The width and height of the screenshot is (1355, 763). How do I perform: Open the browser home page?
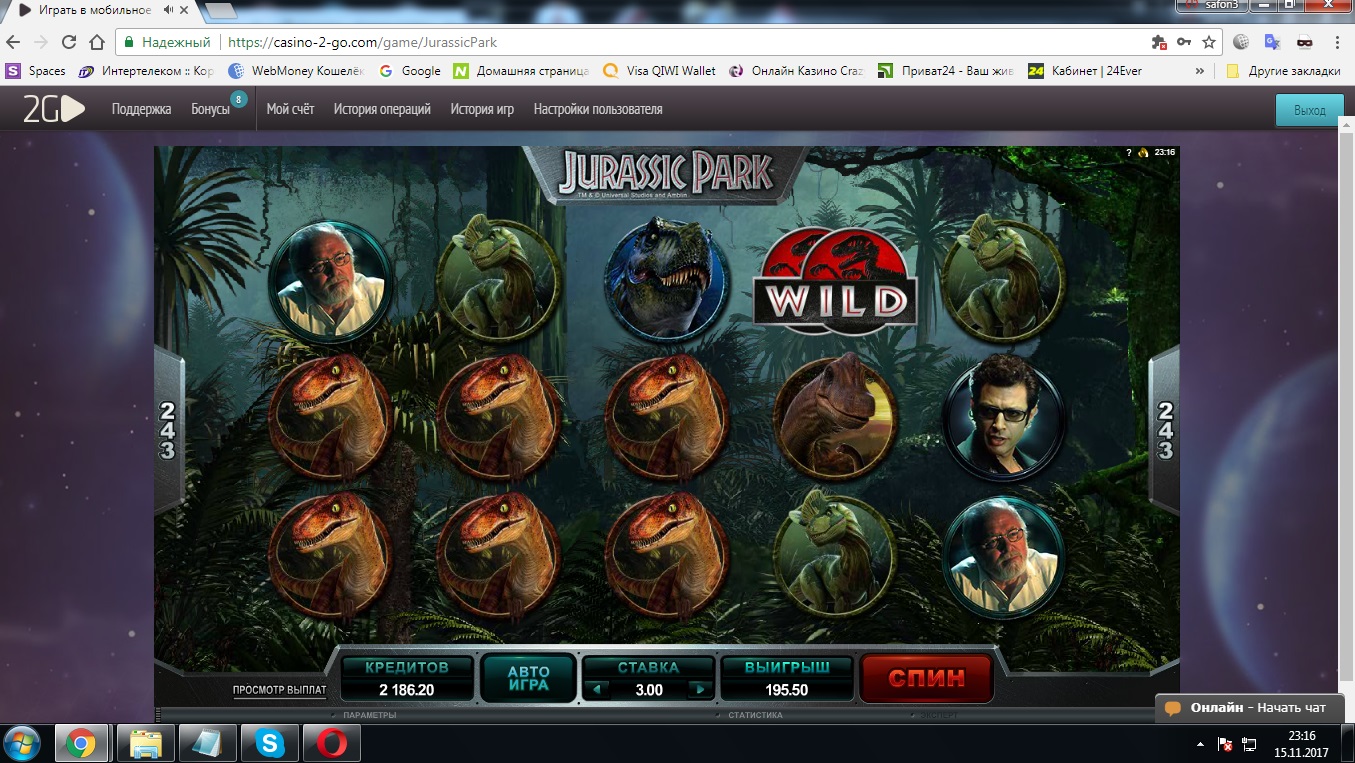(97, 42)
